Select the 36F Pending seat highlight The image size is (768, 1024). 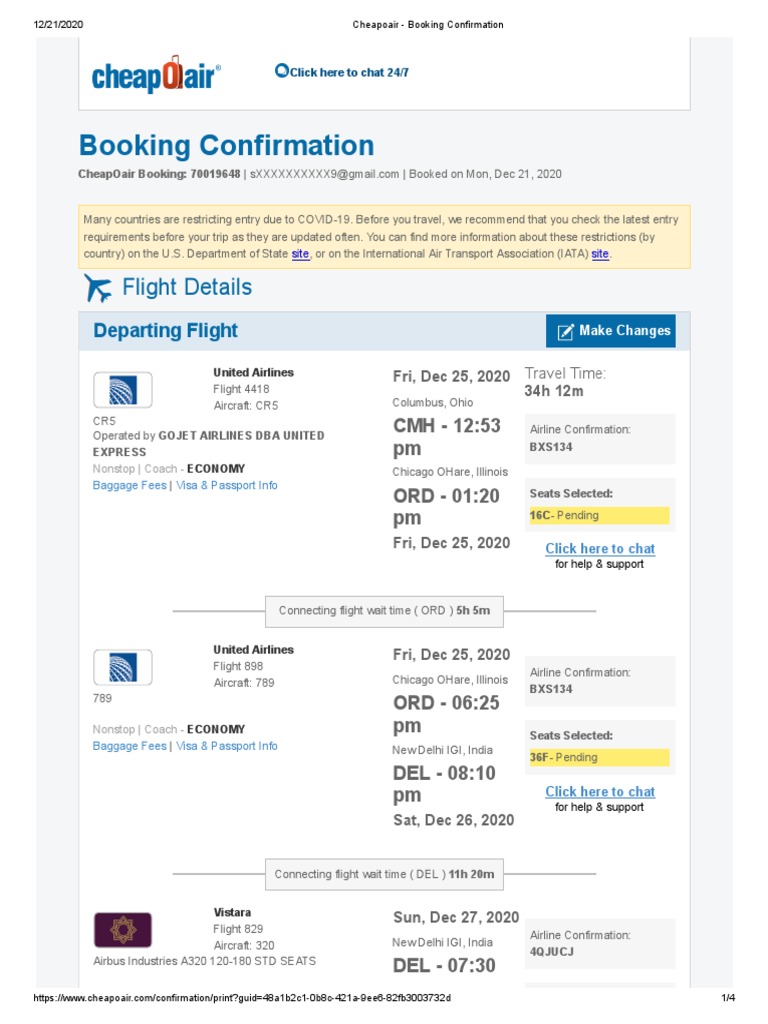pos(599,757)
